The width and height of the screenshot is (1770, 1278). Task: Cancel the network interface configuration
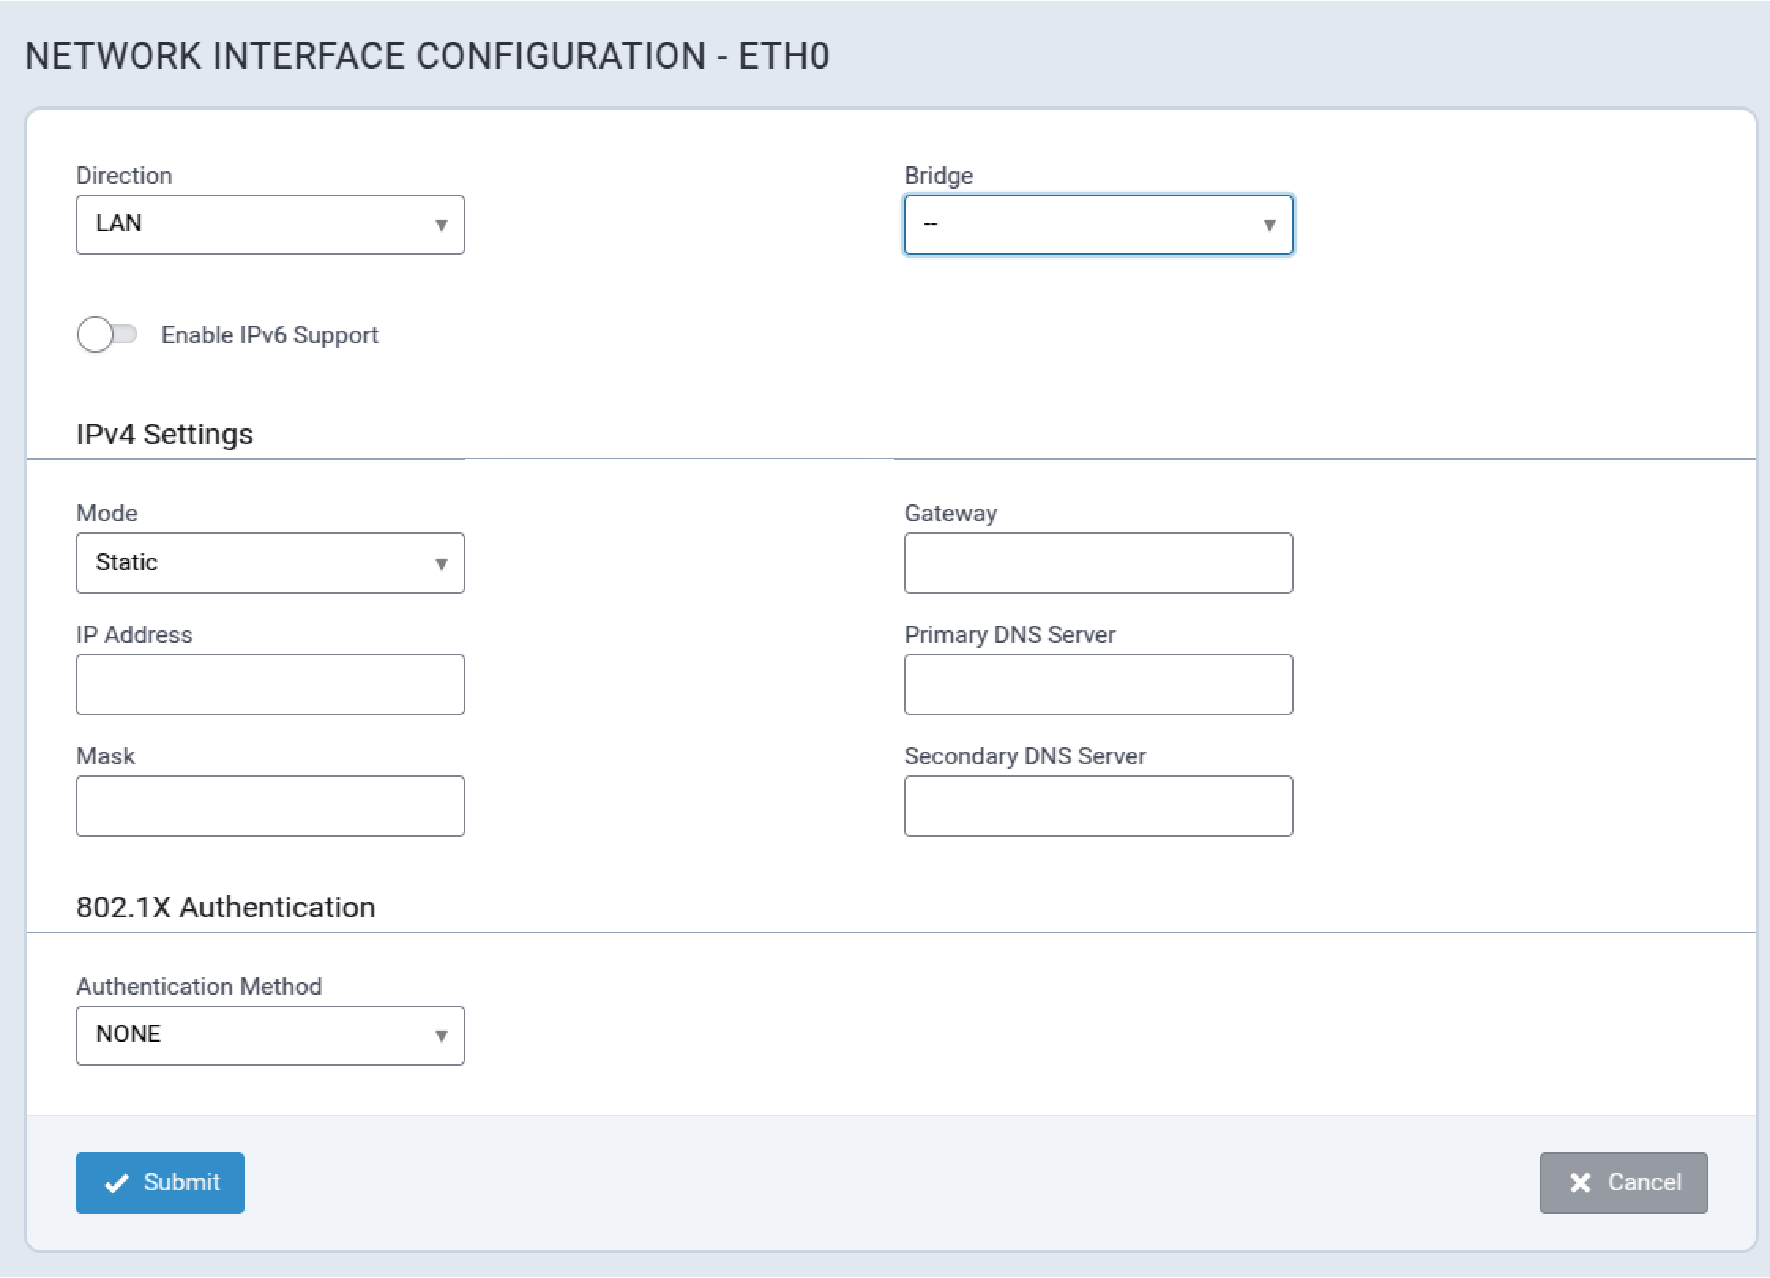(x=1623, y=1183)
